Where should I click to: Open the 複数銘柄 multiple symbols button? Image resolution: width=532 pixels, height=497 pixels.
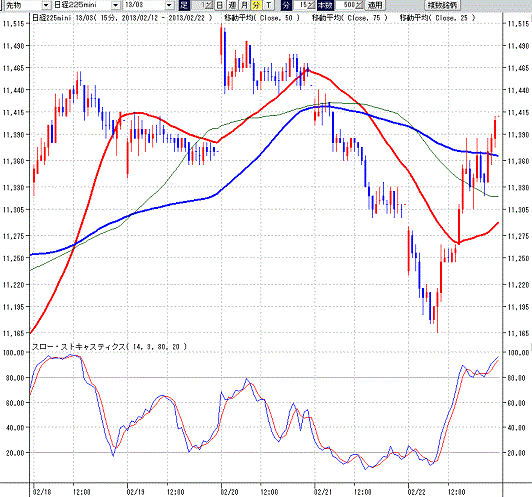pos(442,5)
